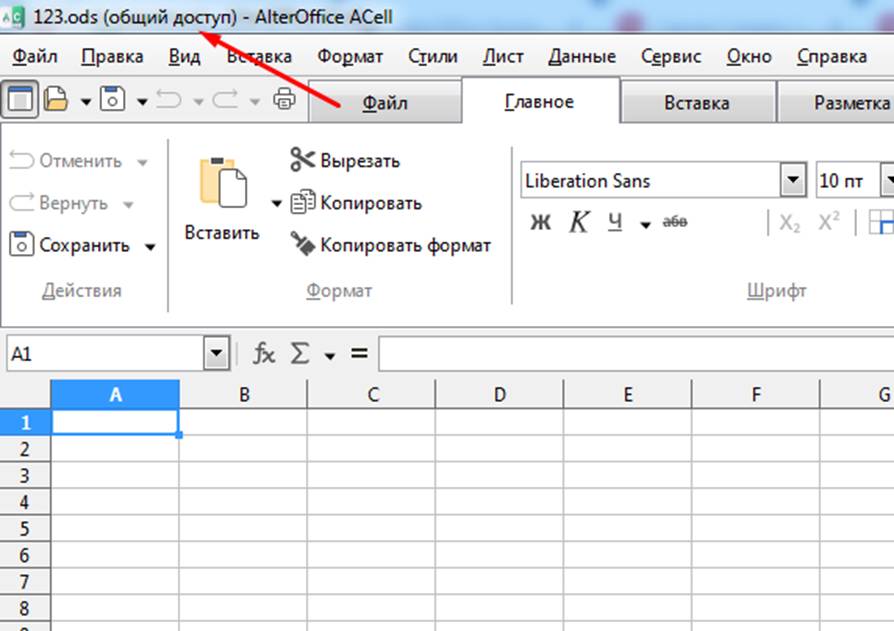The width and height of the screenshot is (894, 631).
Task: Click the Formula equals sign icon
Action: coord(359,353)
